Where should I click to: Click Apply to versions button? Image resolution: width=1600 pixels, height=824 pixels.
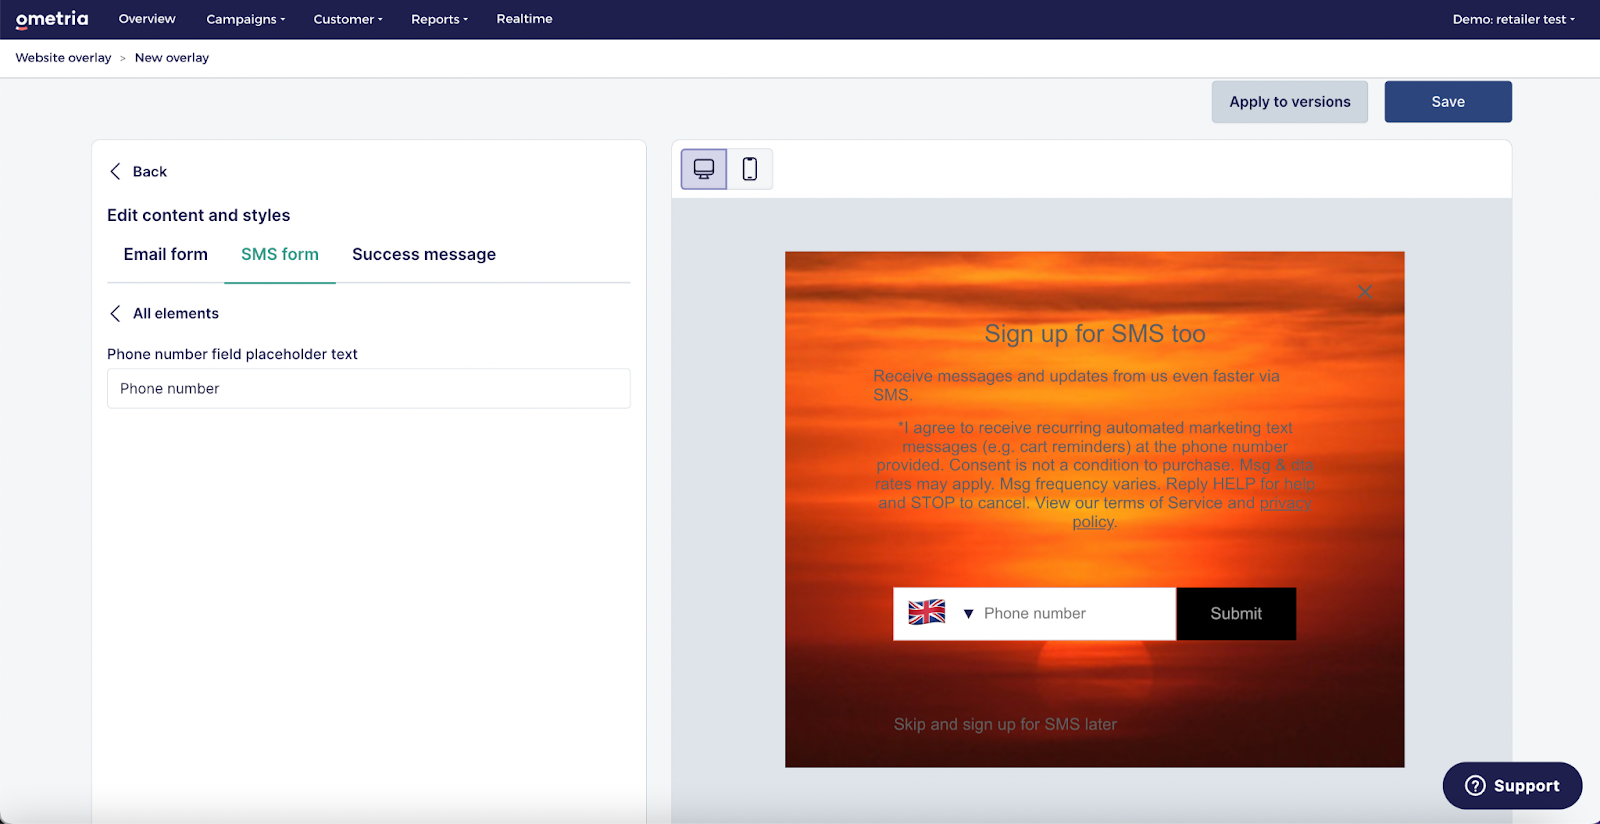click(x=1290, y=102)
